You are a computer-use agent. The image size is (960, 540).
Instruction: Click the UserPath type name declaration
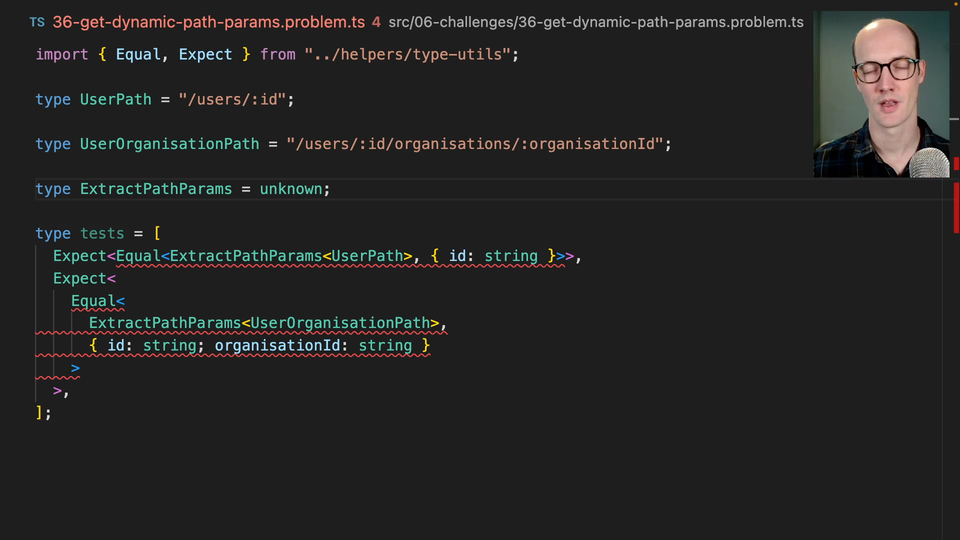[115, 100]
